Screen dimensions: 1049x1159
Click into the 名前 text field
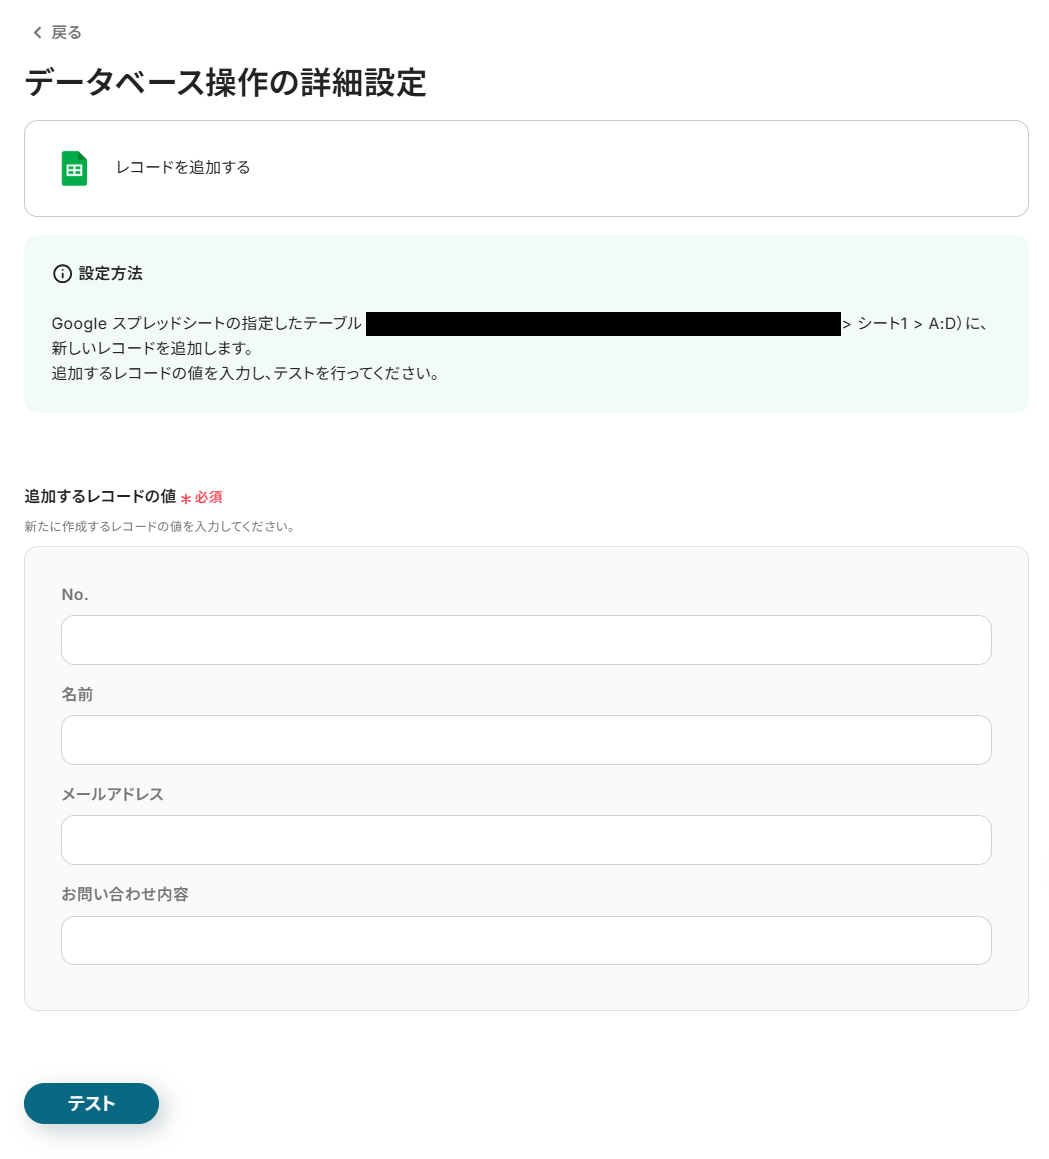pos(526,740)
